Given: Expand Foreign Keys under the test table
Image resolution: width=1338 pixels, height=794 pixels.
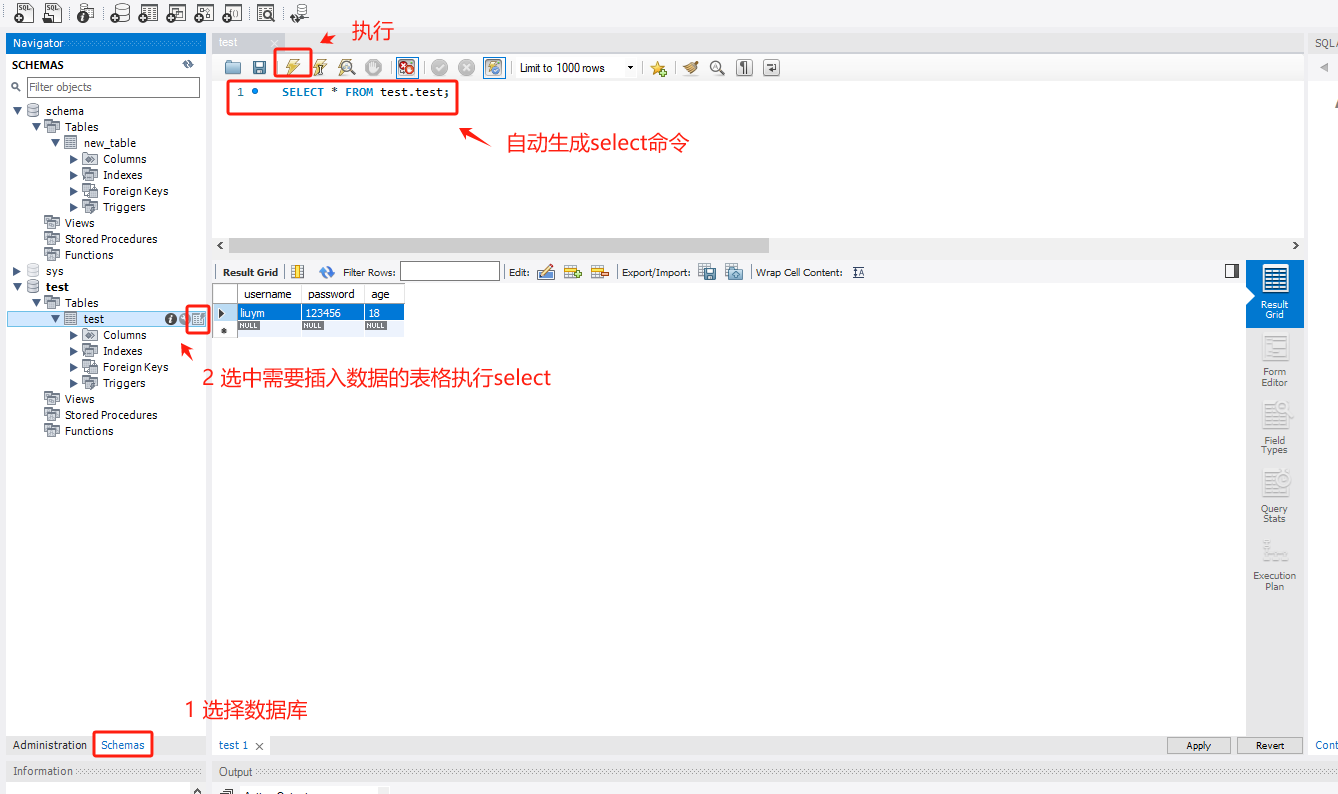Looking at the screenshot, I should 74,367.
